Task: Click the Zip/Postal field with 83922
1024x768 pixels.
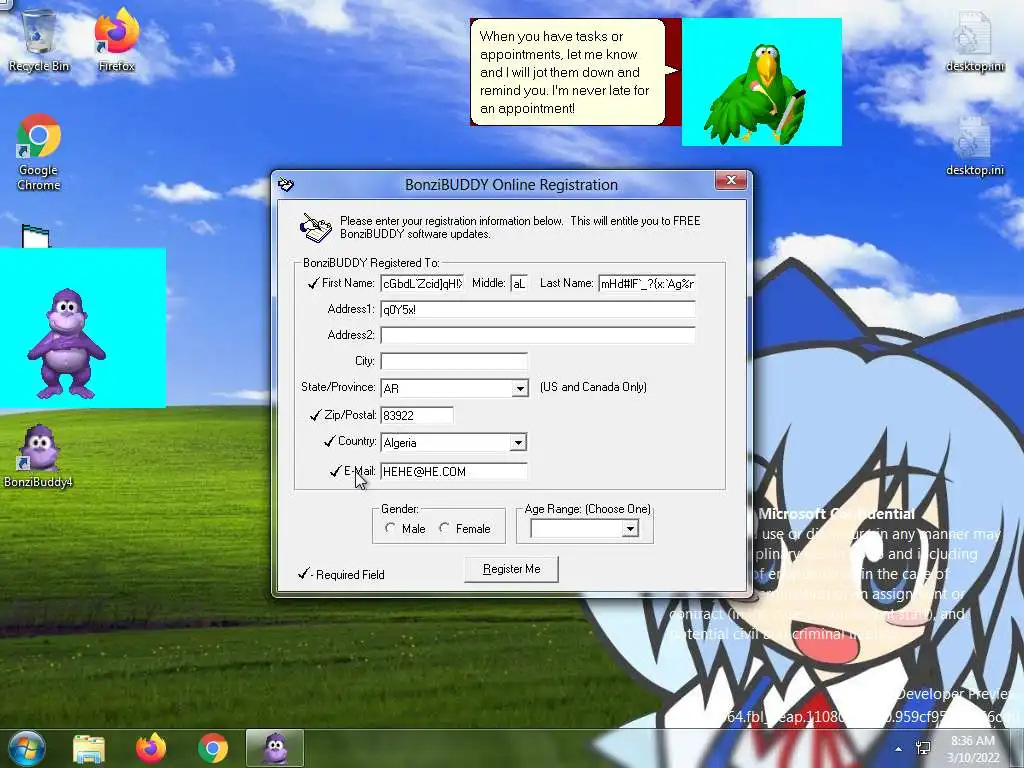Action: pyautogui.click(x=417, y=415)
